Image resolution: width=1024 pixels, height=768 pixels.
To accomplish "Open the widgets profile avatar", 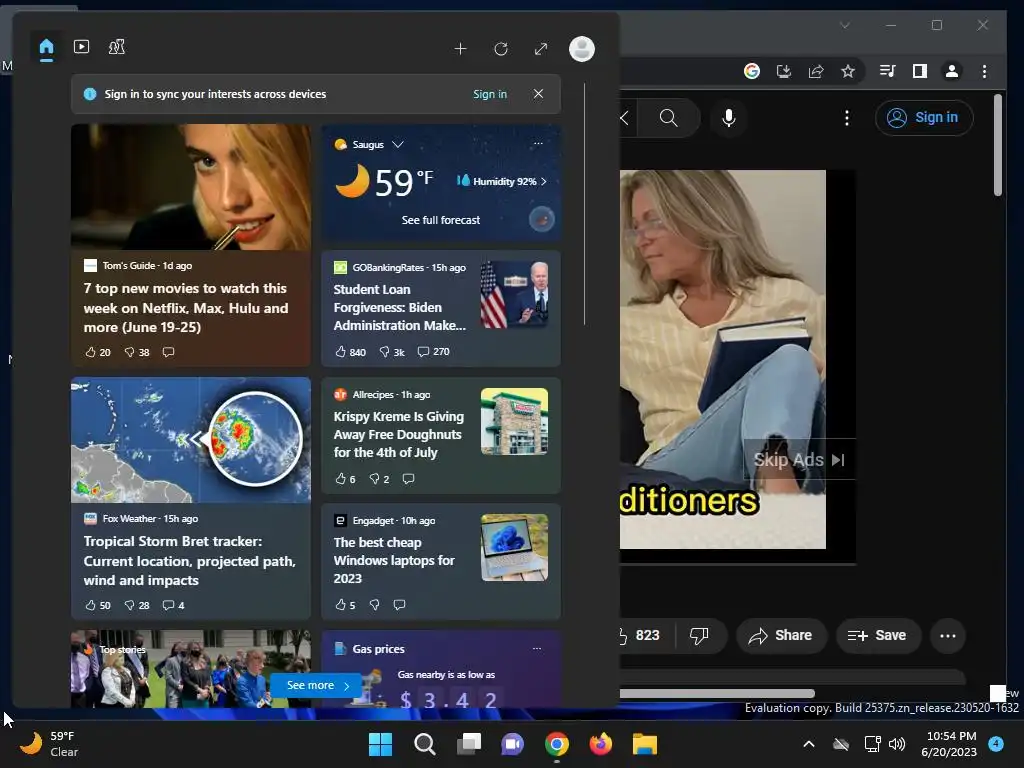I will (582, 49).
